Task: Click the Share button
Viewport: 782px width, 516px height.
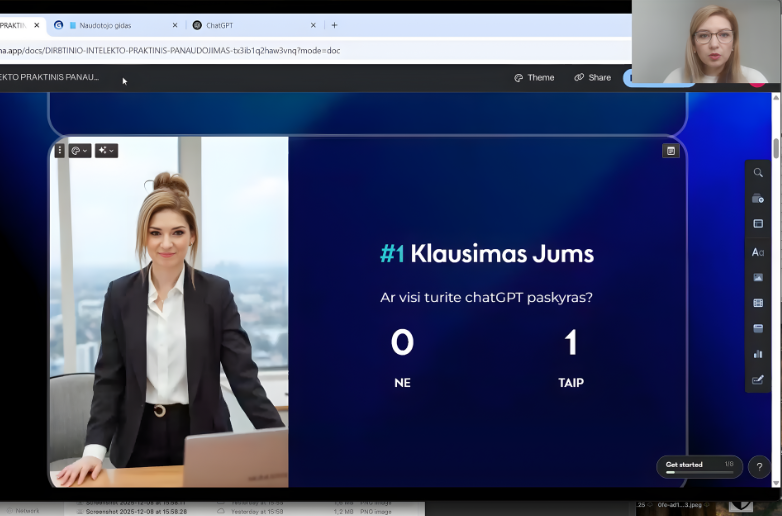Action: click(x=593, y=77)
